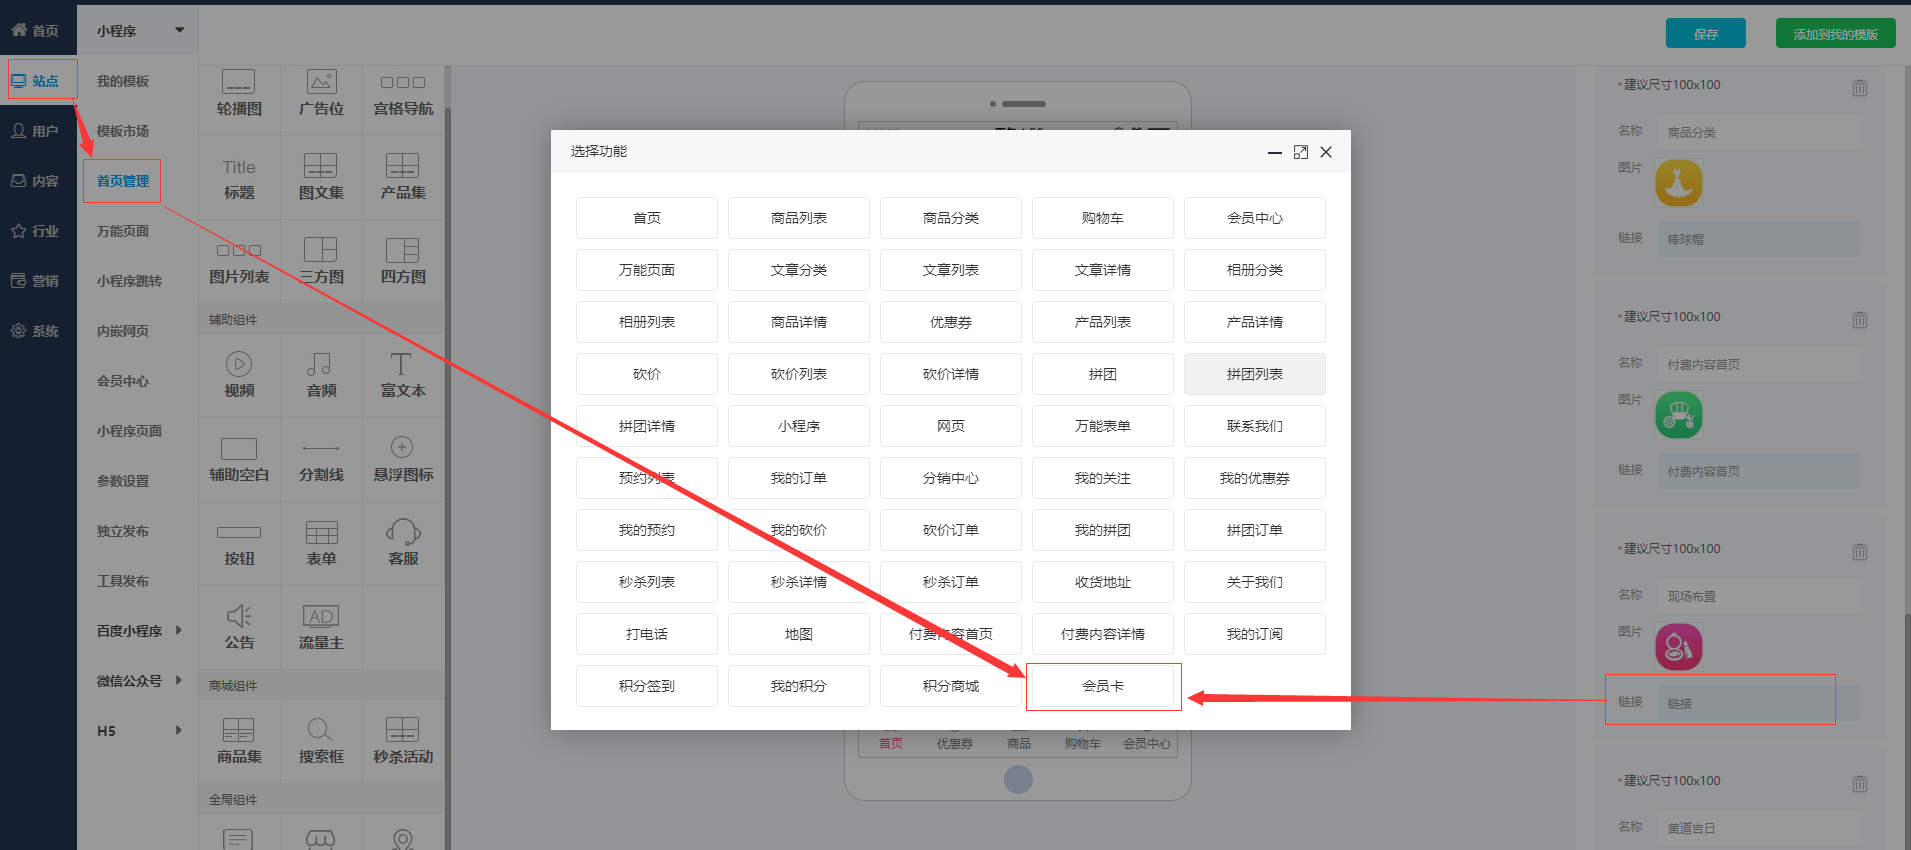Edit the 现场布置 name field
Image resolution: width=1911 pixels, height=850 pixels.
[1758, 596]
